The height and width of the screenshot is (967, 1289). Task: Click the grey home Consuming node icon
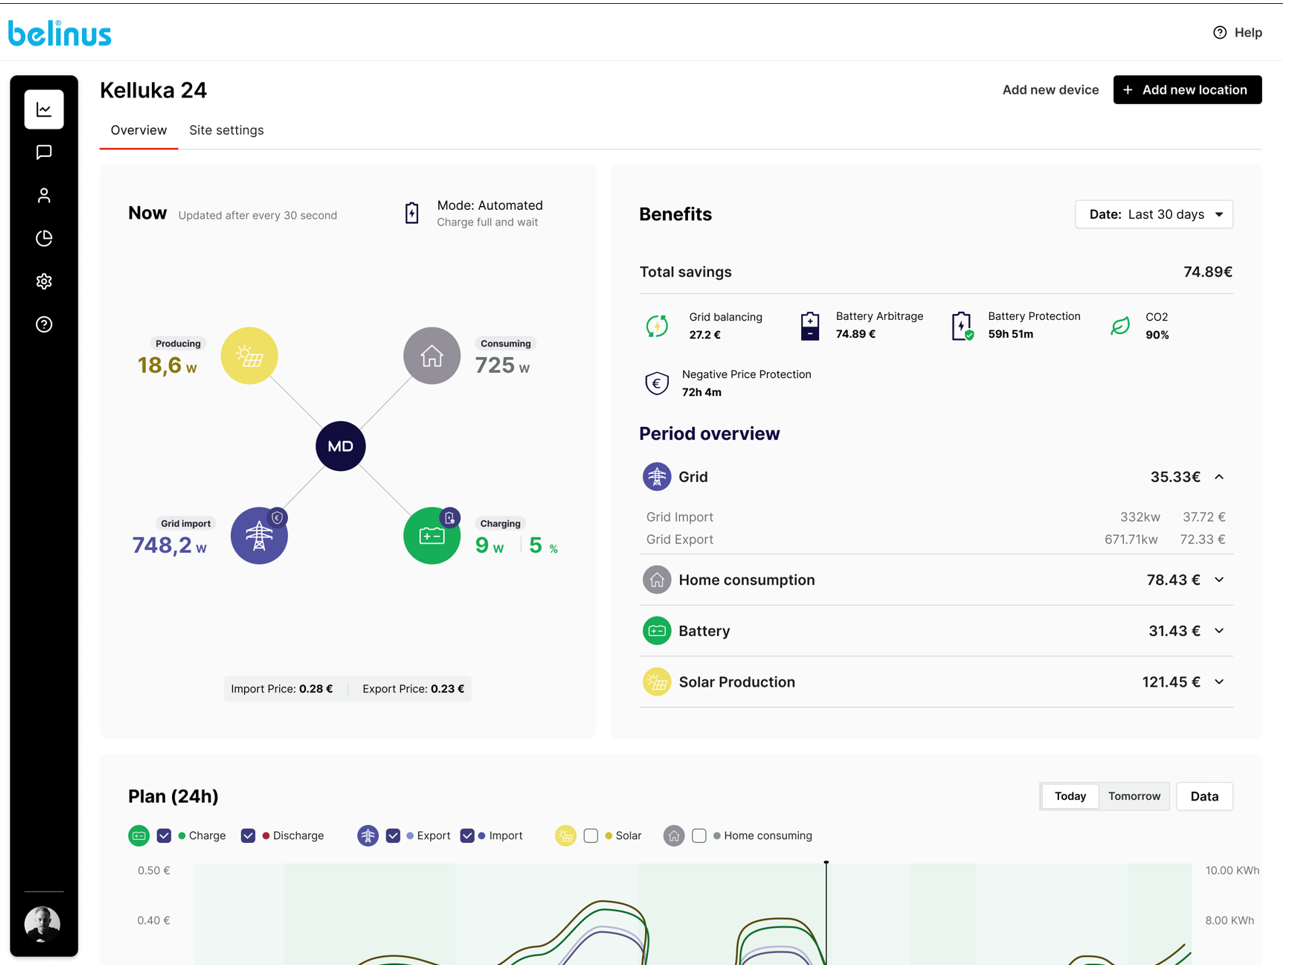click(x=432, y=356)
